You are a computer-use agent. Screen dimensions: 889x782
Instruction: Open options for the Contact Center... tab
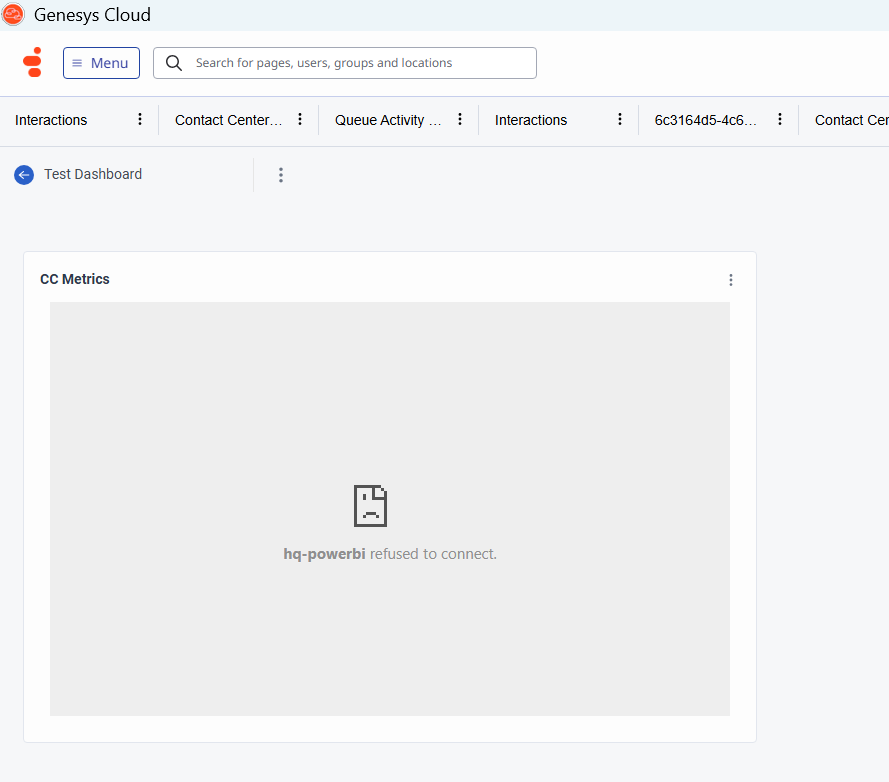point(300,119)
